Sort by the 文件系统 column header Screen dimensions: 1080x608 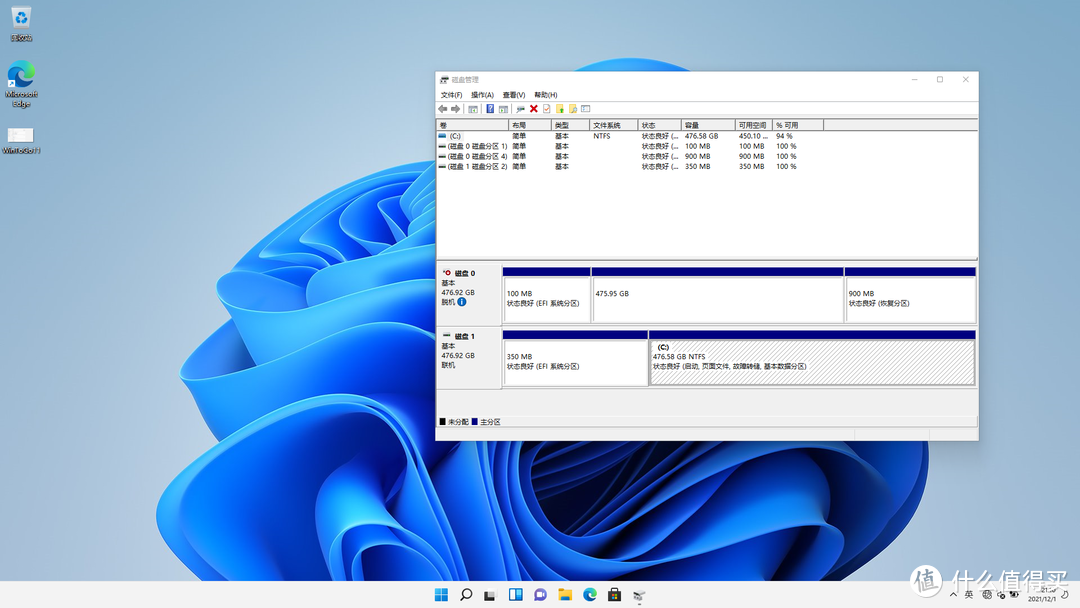click(614, 125)
